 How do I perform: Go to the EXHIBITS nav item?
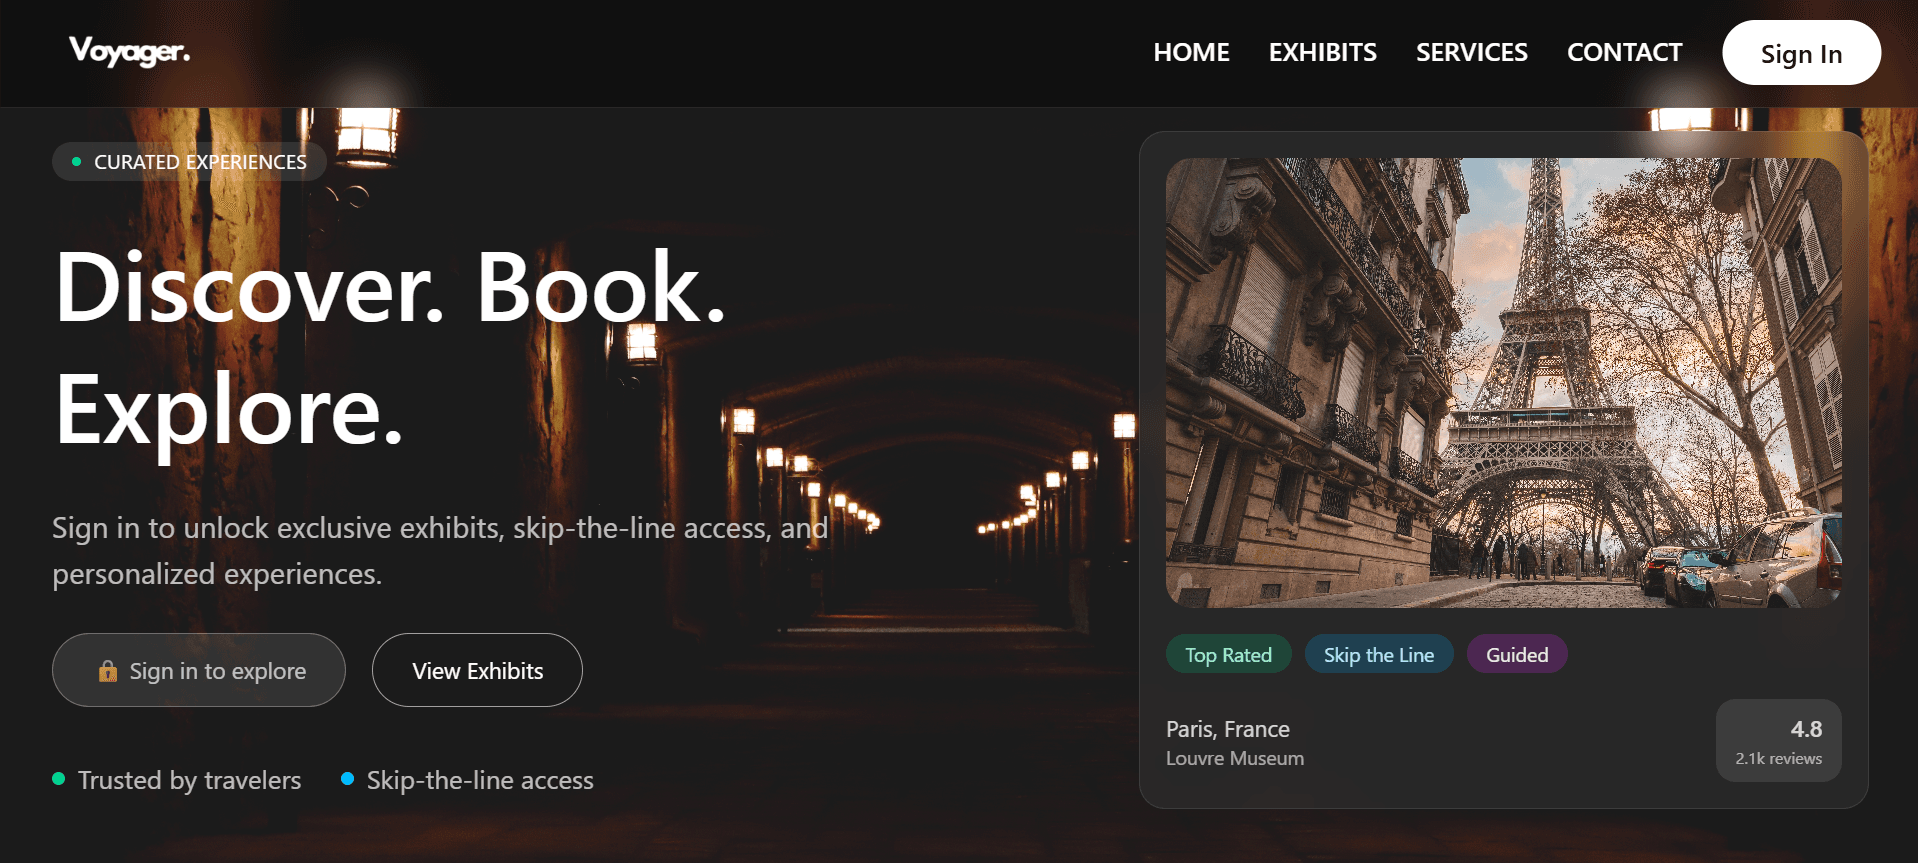(1322, 52)
